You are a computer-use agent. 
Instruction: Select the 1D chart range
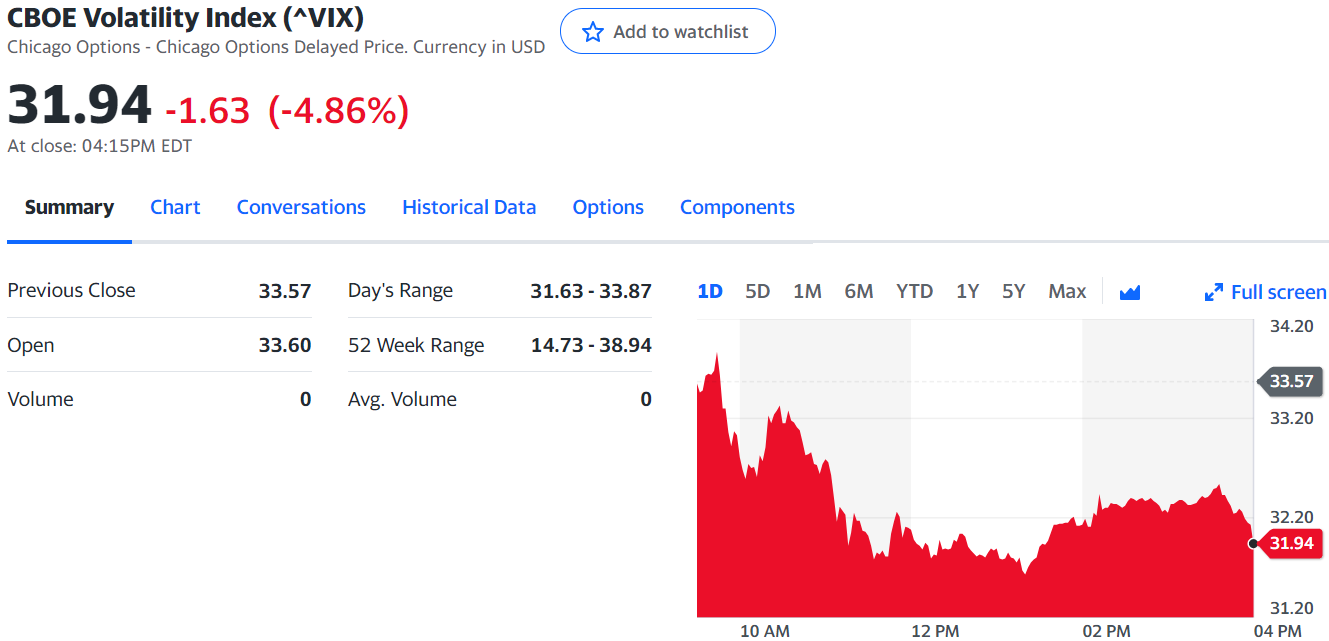coord(710,291)
